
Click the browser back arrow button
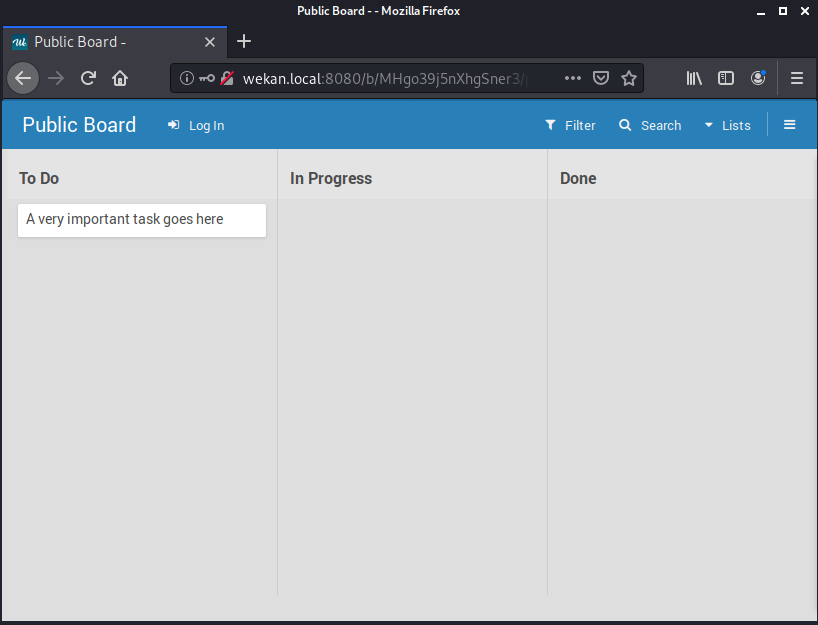coord(23,78)
